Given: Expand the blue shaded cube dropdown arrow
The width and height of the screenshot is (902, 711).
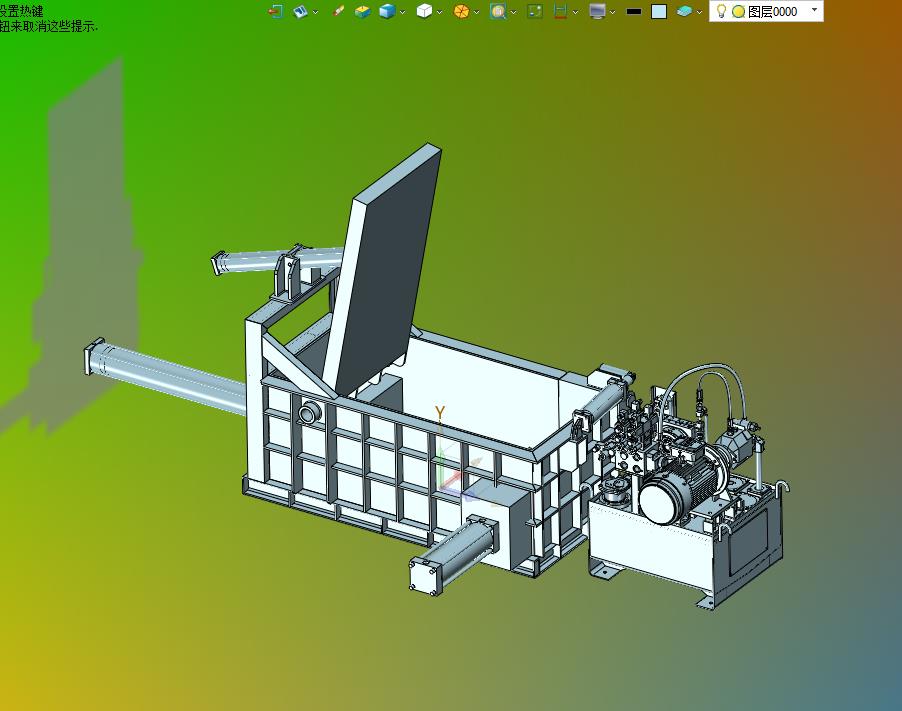Looking at the screenshot, I should pos(403,12).
